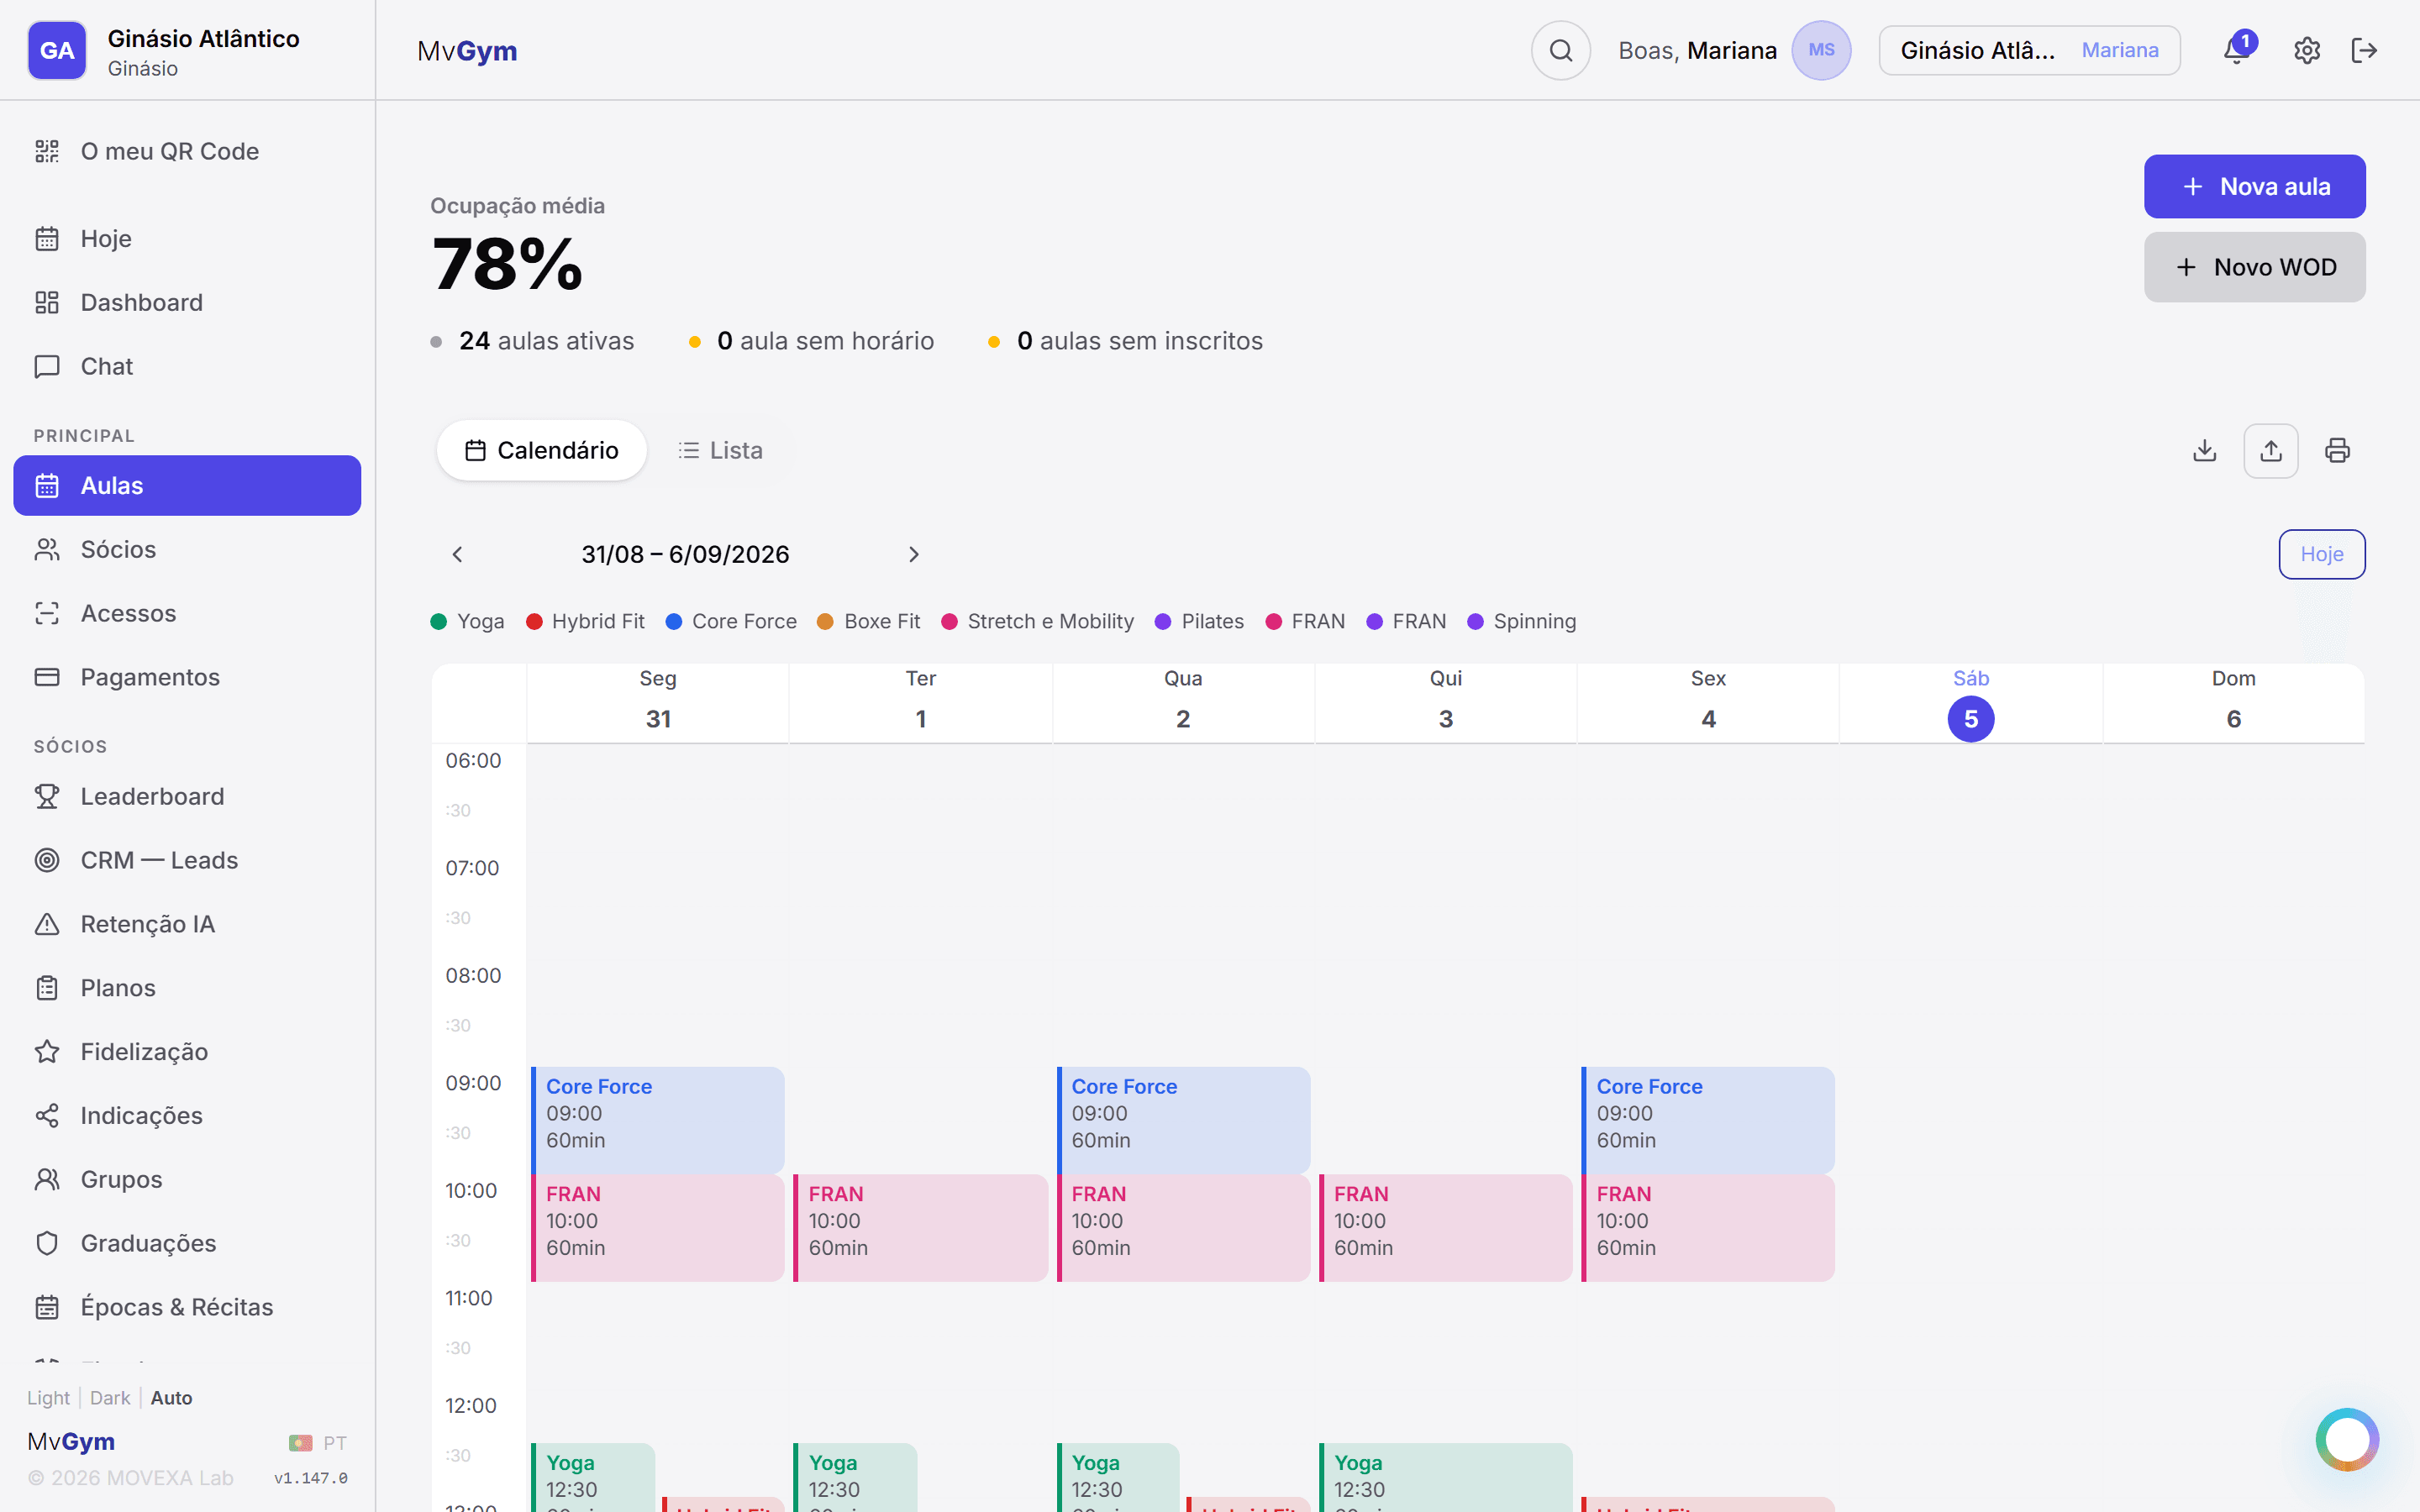
Task: Open Monday 09:00 Core Force class
Action: [658, 1120]
